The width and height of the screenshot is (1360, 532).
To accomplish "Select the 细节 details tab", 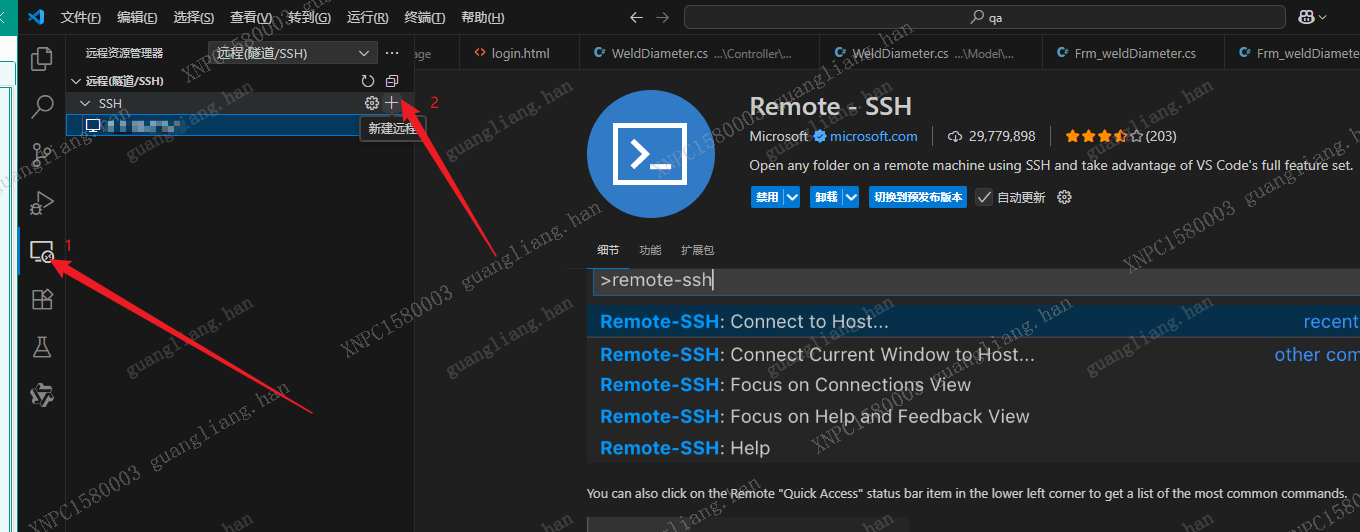I will pyautogui.click(x=608, y=250).
